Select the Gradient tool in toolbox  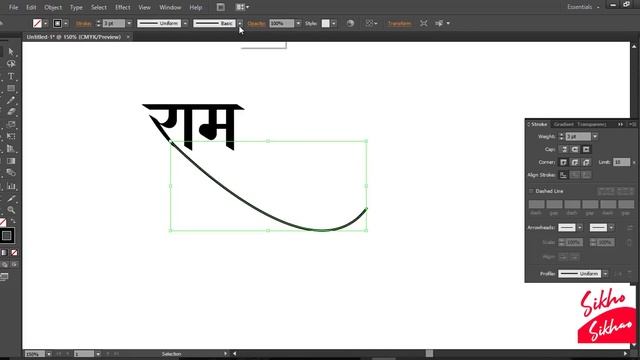(11, 161)
